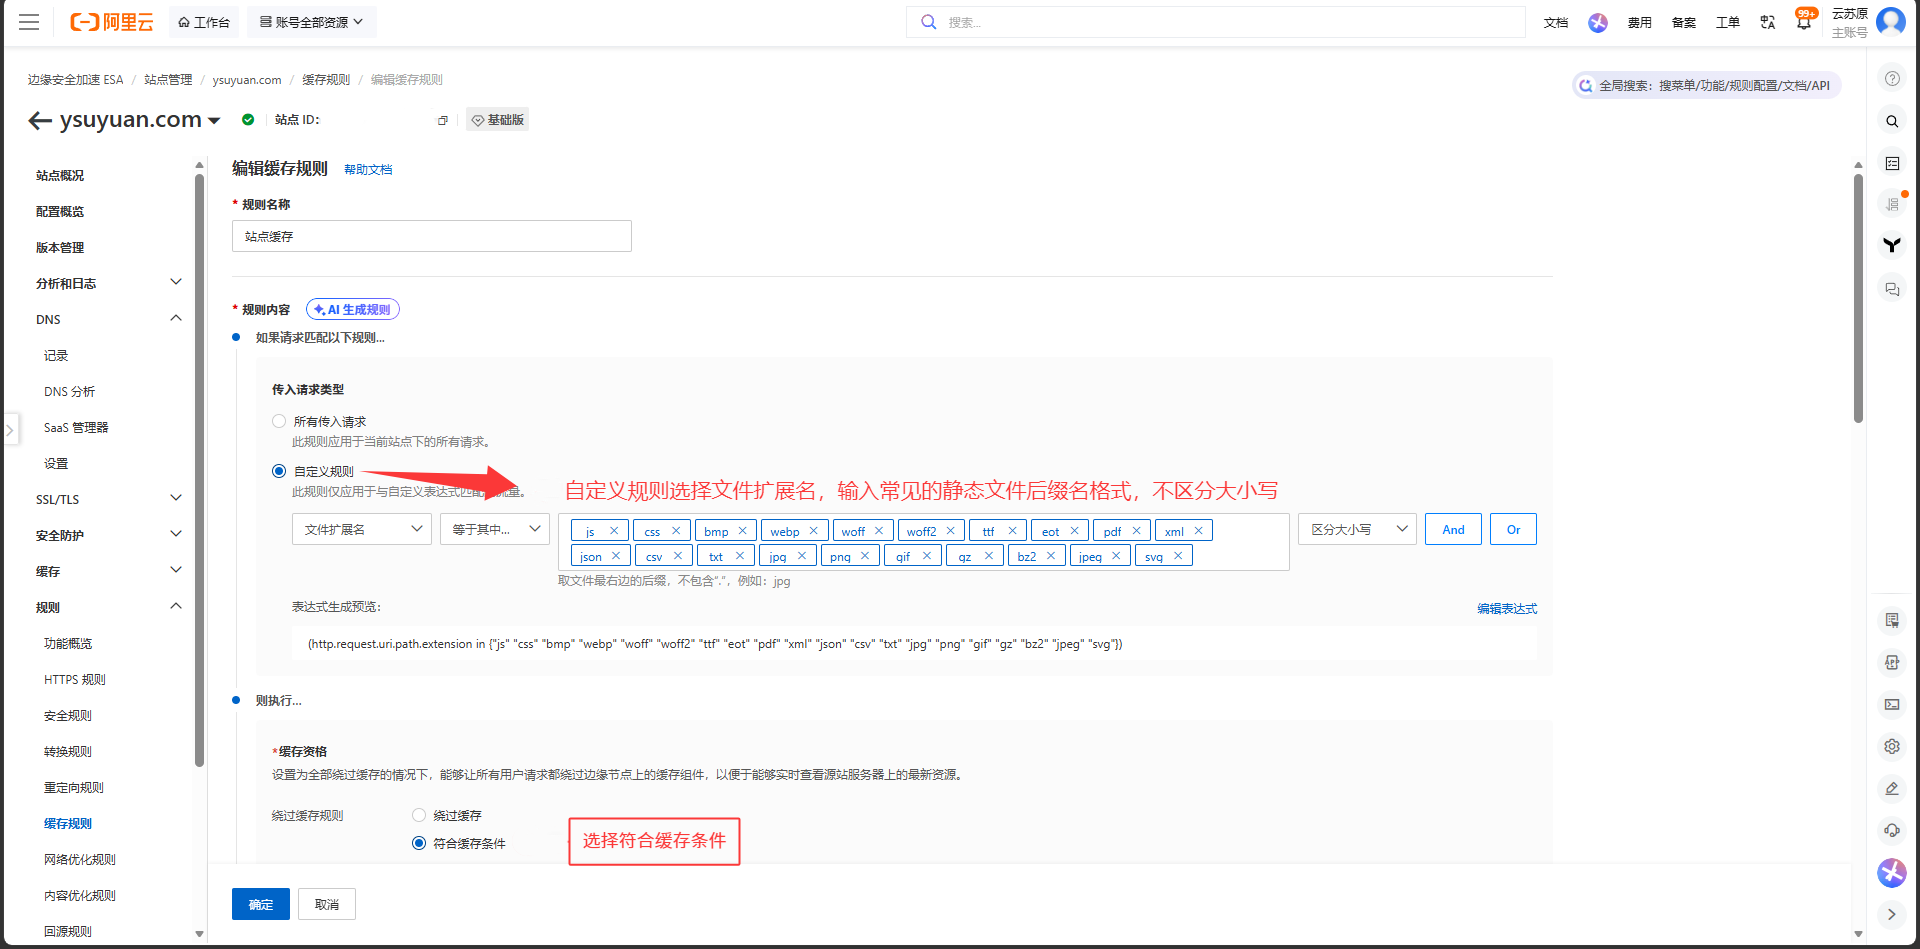Open the notifications bell
This screenshot has width=1920, height=949.
click(1804, 22)
